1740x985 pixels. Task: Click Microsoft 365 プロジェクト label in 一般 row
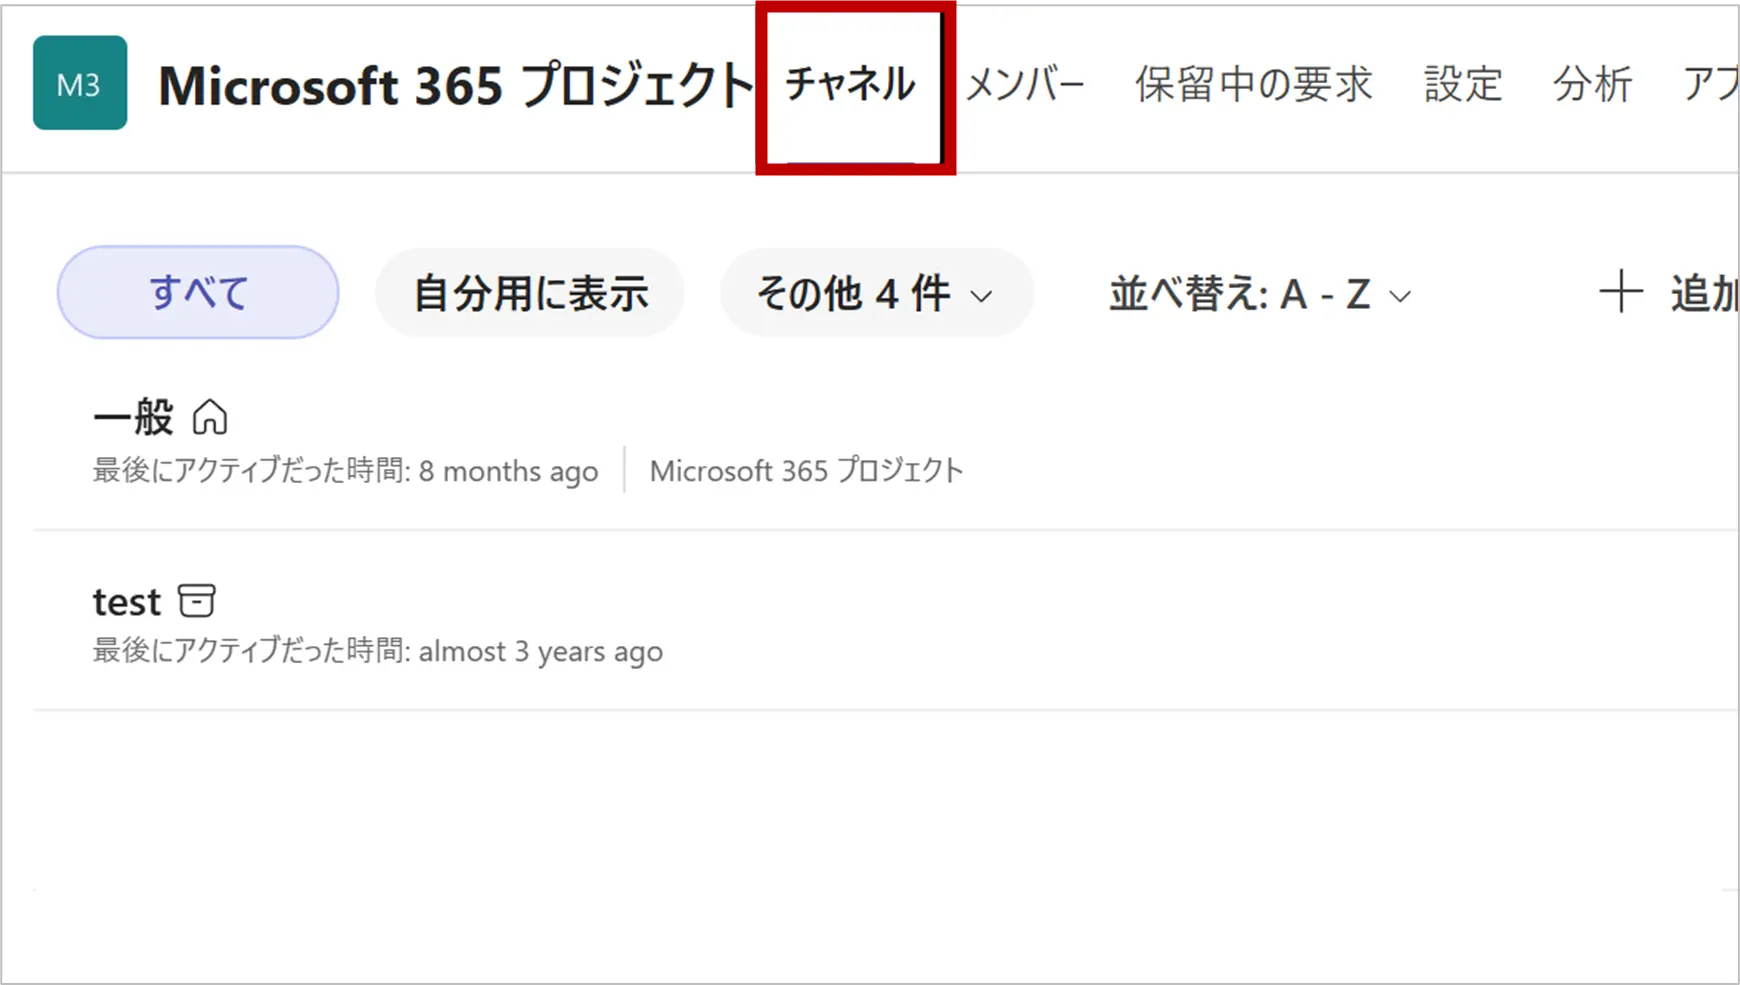[806, 471]
